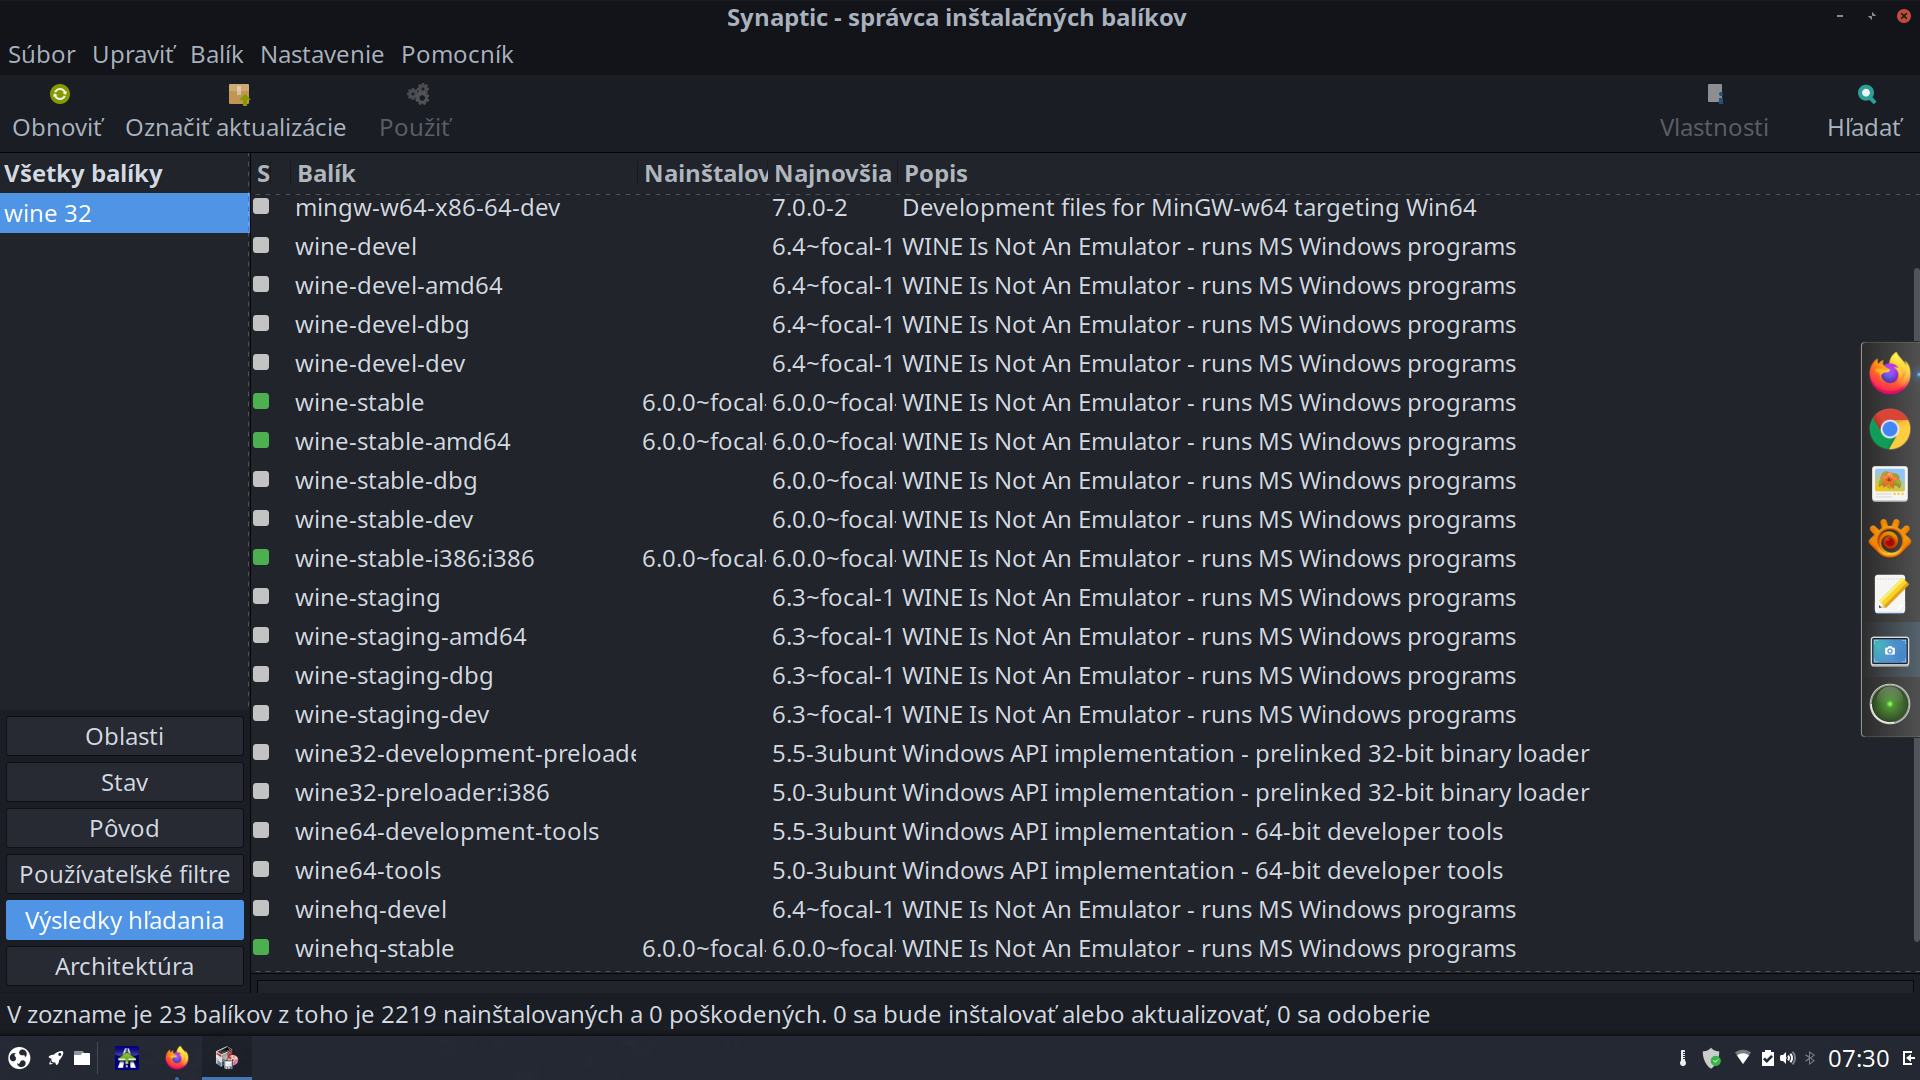Launch Firefox from the side dock
The height and width of the screenshot is (1080, 1920).
pyautogui.click(x=1889, y=374)
